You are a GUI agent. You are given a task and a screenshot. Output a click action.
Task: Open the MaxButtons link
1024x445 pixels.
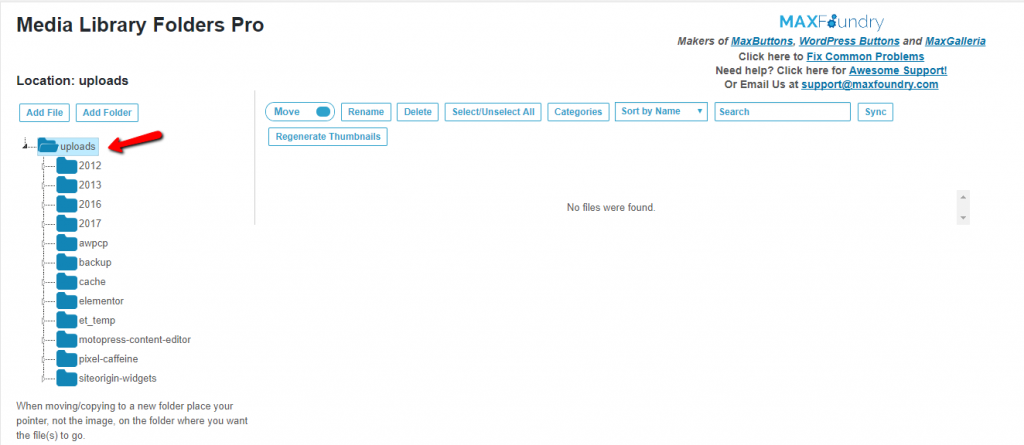(763, 41)
